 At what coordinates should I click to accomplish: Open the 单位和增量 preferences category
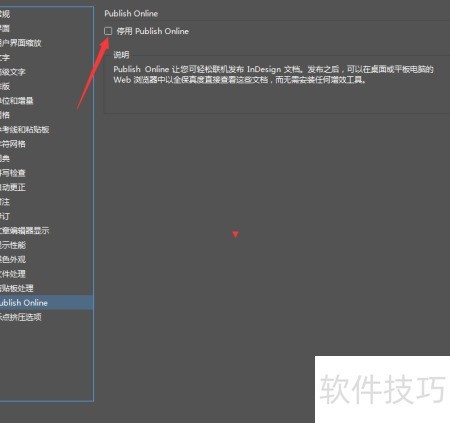17,100
